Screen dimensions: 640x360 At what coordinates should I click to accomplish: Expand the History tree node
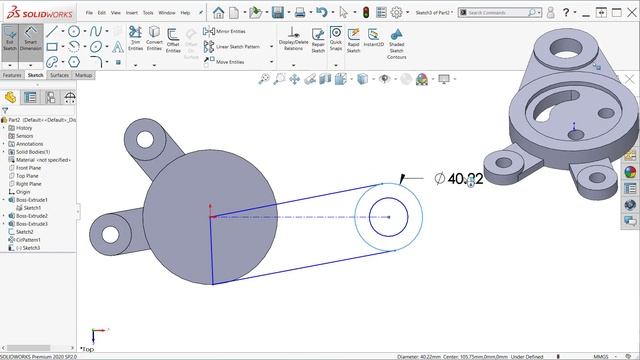(4, 128)
